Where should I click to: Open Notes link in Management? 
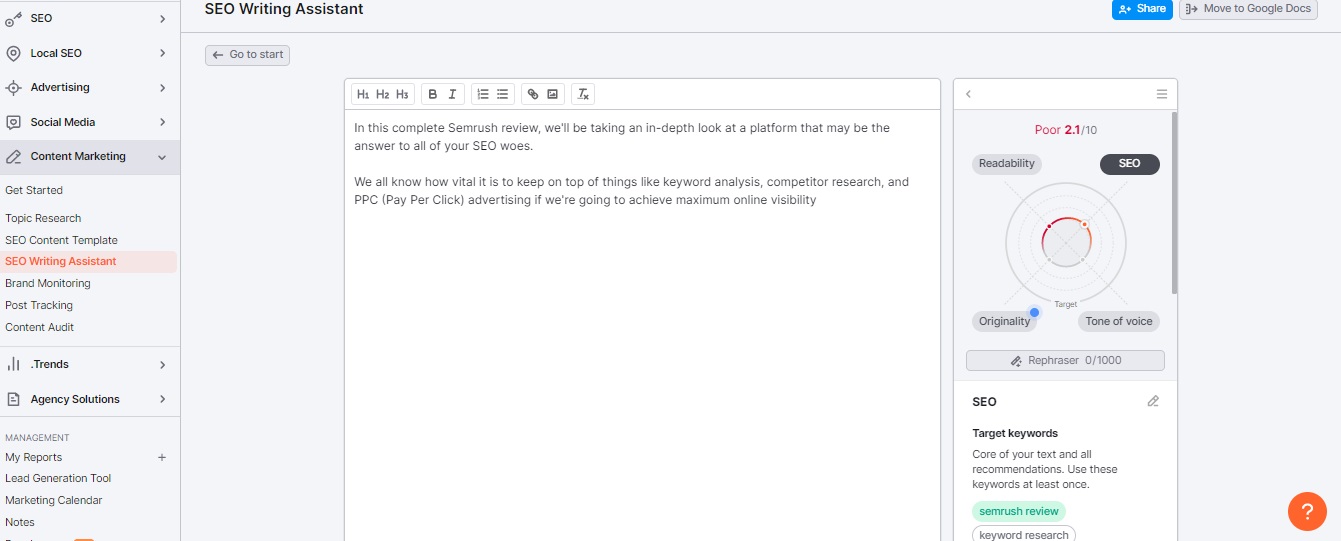pos(20,522)
